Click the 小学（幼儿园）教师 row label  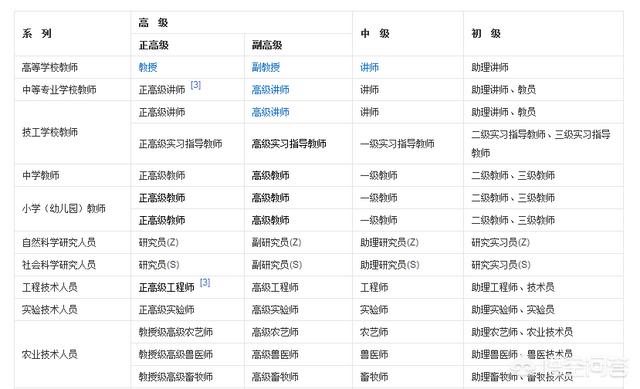tap(64, 209)
